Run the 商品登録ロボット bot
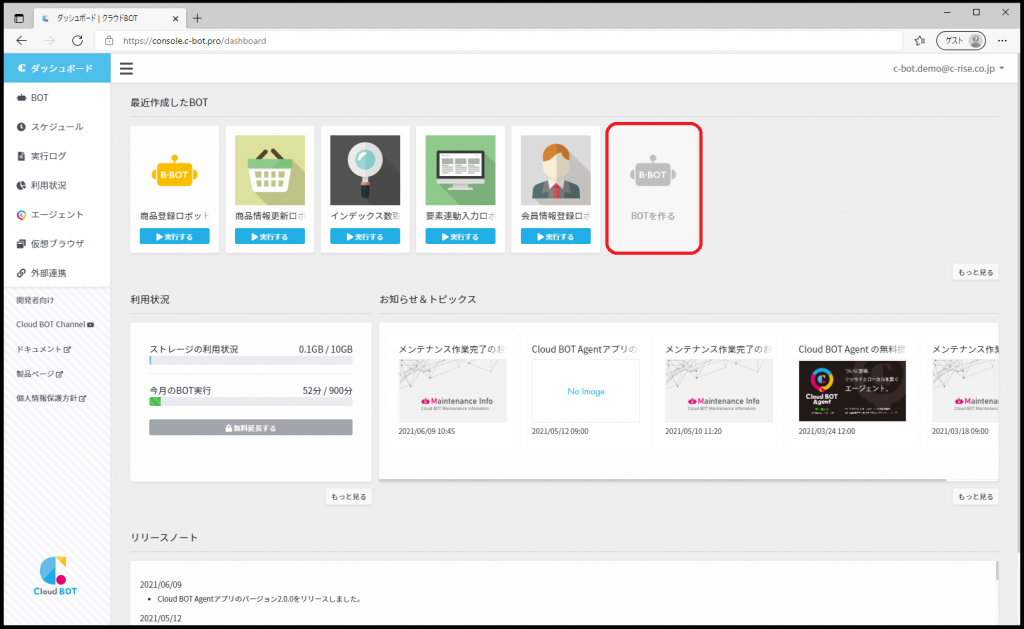The width and height of the screenshot is (1024, 629). (174, 236)
